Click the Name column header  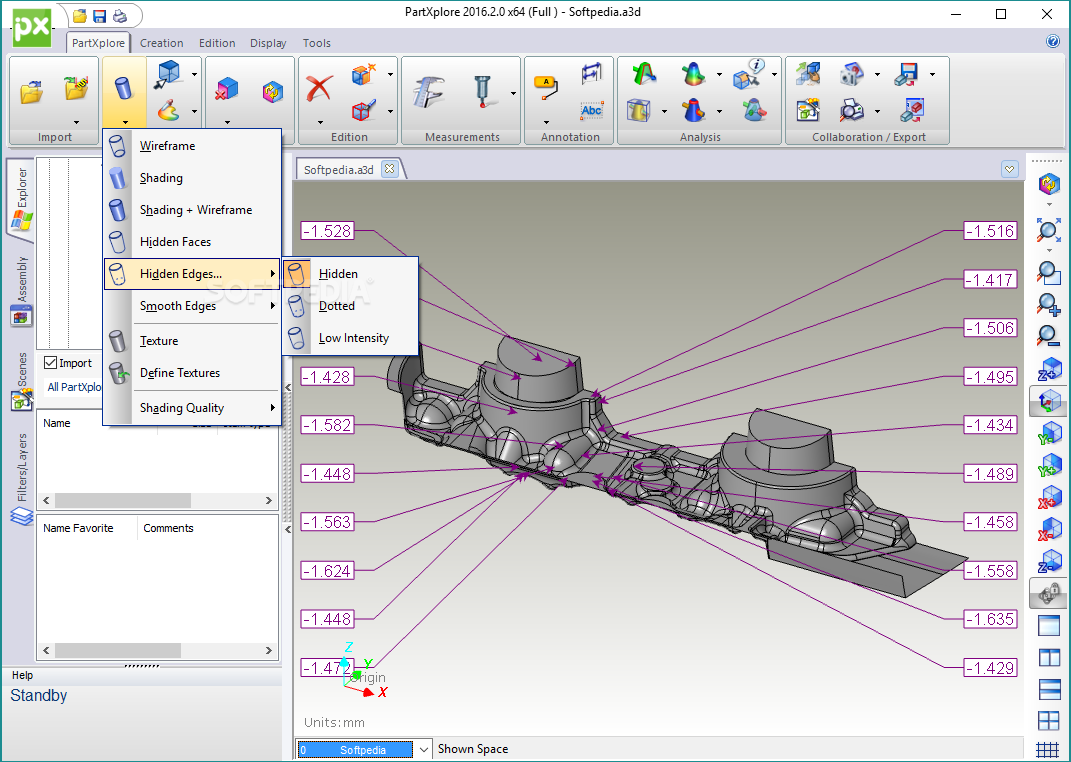point(57,423)
